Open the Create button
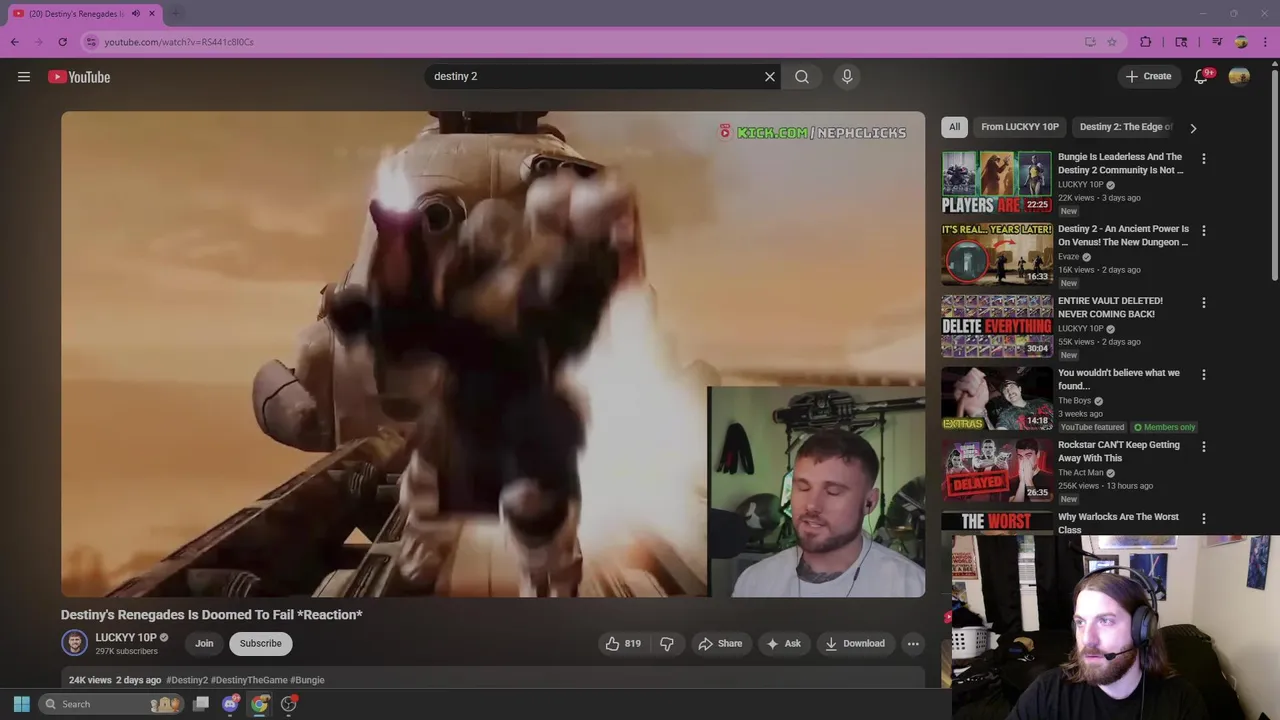This screenshot has height=720, width=1280. point(1148,77)
